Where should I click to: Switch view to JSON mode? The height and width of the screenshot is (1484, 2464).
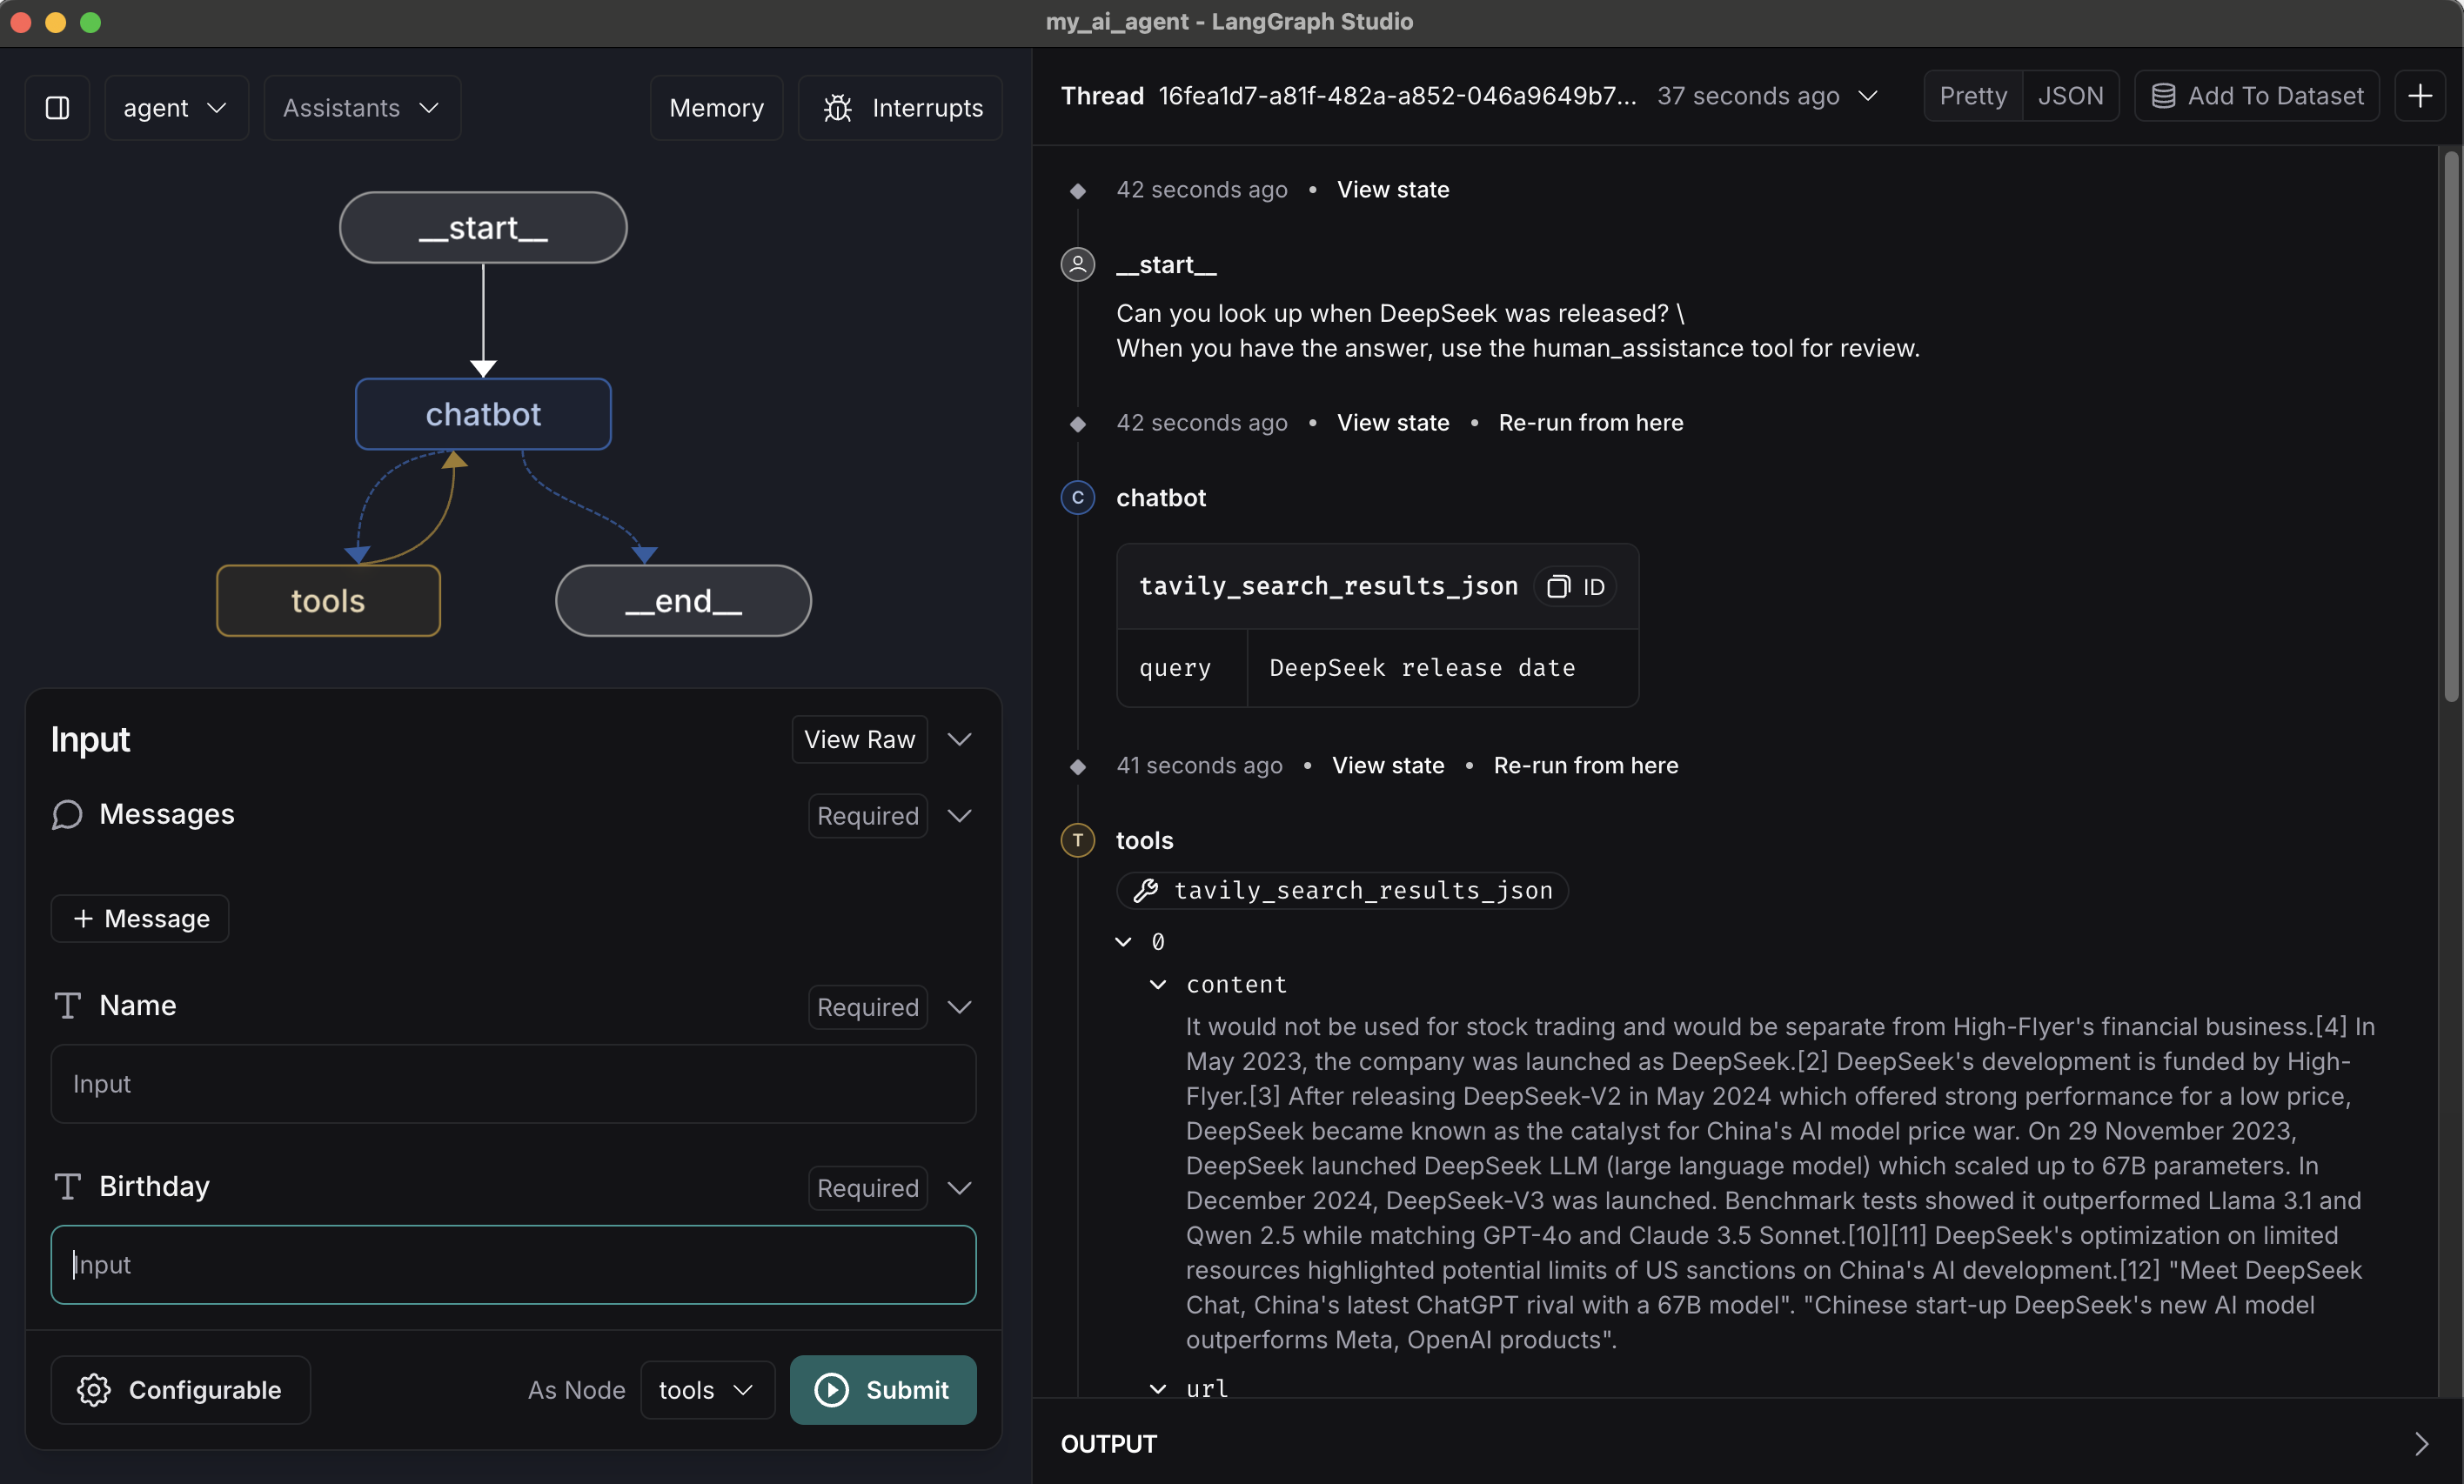pos(2070,96)
